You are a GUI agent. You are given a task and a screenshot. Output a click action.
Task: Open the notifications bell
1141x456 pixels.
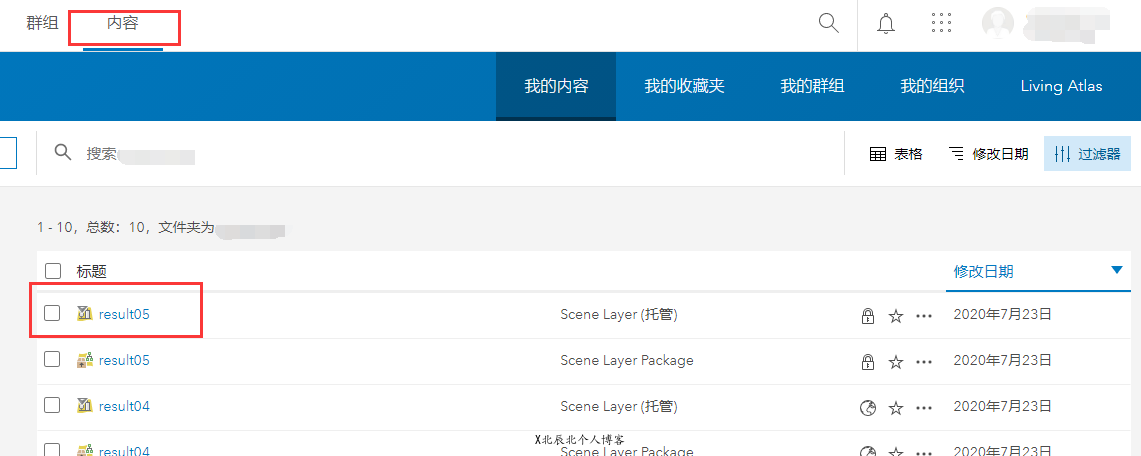(x=885, y=24)
